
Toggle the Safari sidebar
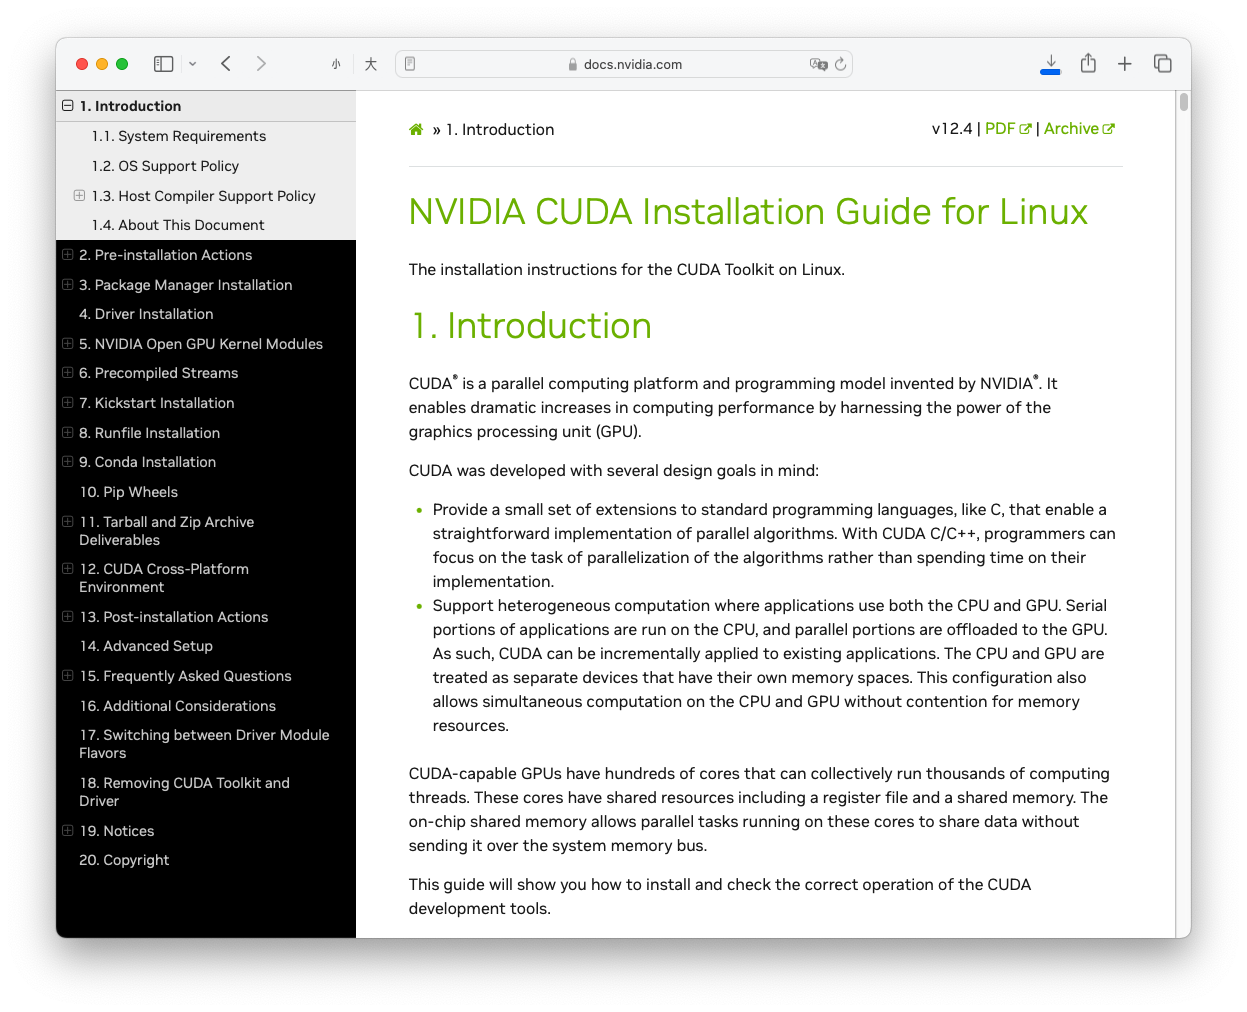tap(164, 64)
